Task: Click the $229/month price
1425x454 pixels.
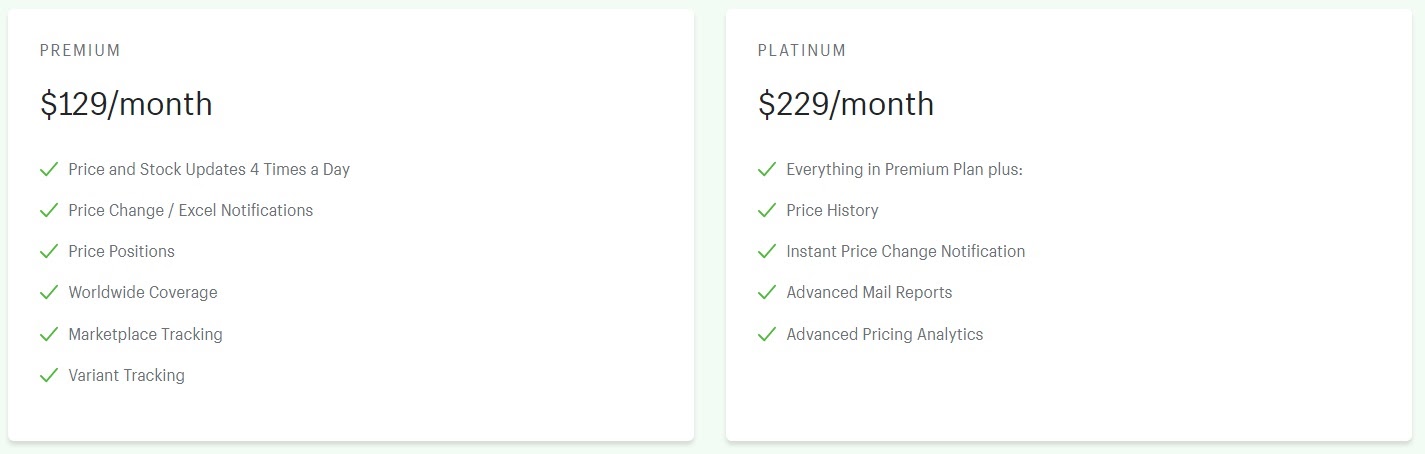Action: pyautogui.click(x=846, y=104)
